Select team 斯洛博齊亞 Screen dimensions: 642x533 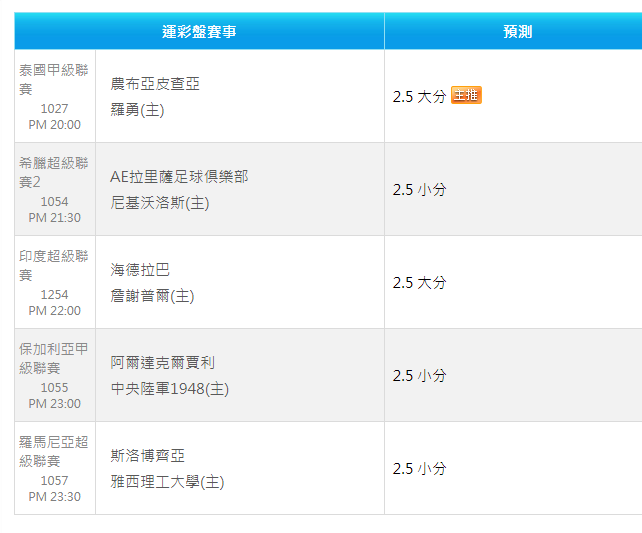147,456
